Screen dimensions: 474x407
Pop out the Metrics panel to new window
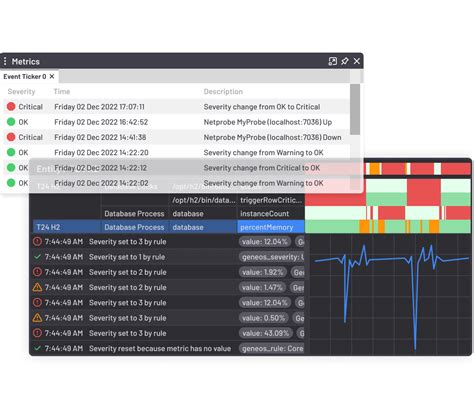pos(332,61)
